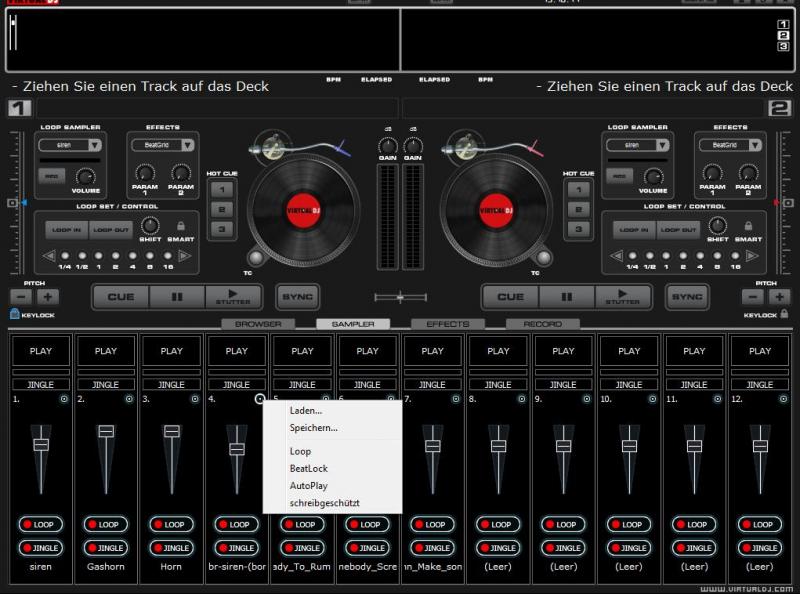
Task: Double loop with right arrow on right deck
Action: point(752,255)
